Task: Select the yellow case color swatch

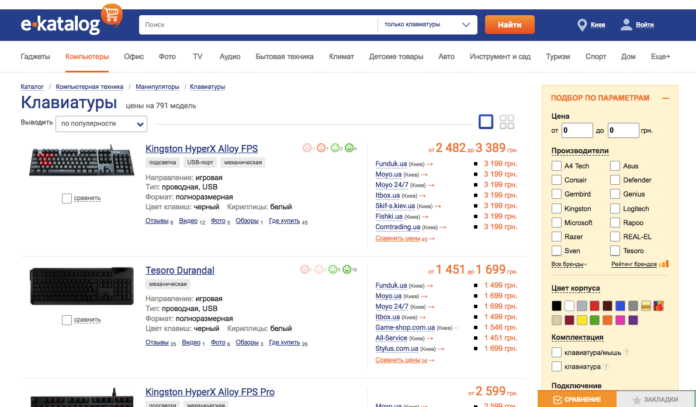Action: (x=582, y=320)
